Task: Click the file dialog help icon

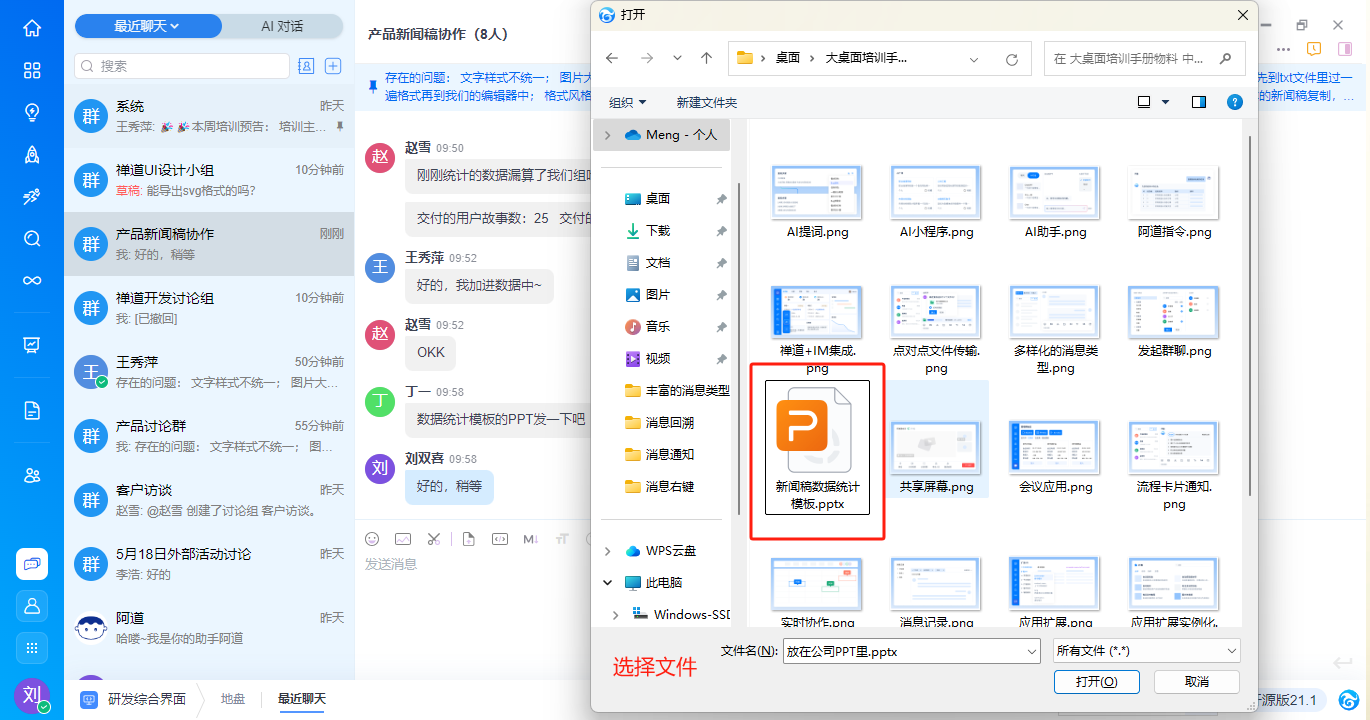Action: 1234,102
